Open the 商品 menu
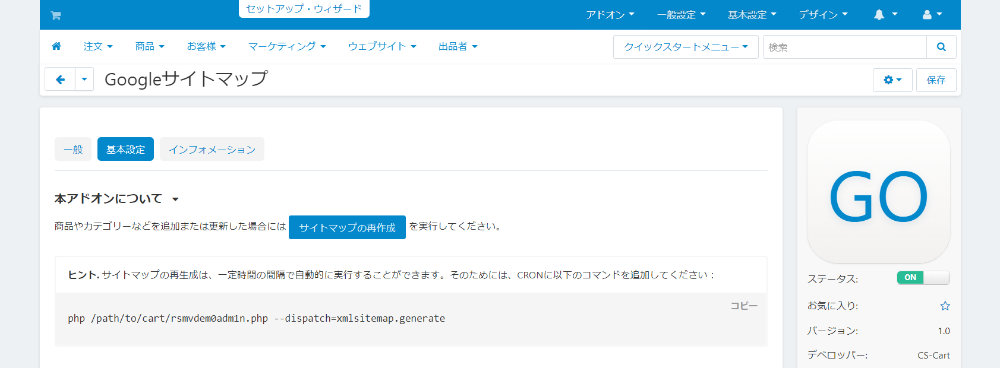This screenshot has width=1000, height=368. click(x=150, y=47)
